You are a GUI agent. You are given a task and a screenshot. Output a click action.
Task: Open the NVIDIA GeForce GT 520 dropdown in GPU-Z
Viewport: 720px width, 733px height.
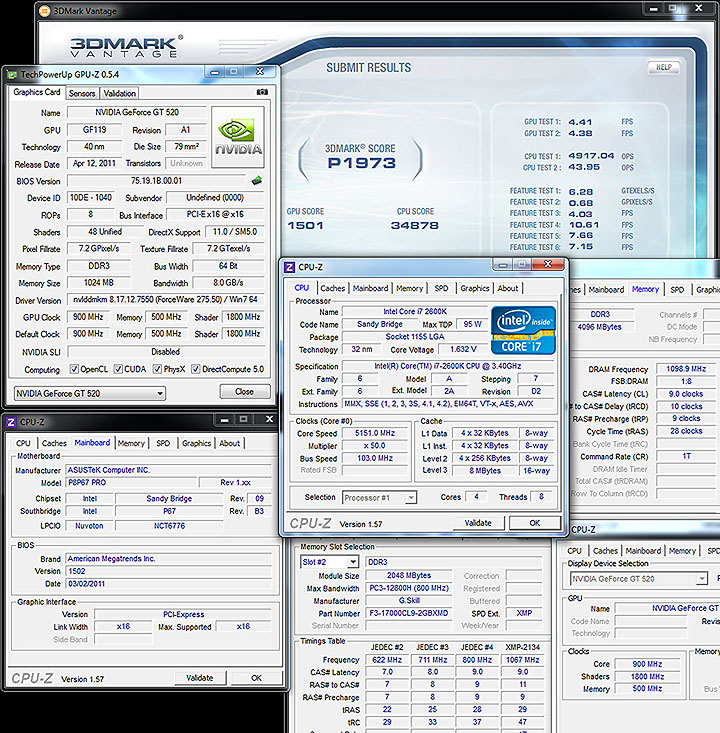[x=89, y=393]
